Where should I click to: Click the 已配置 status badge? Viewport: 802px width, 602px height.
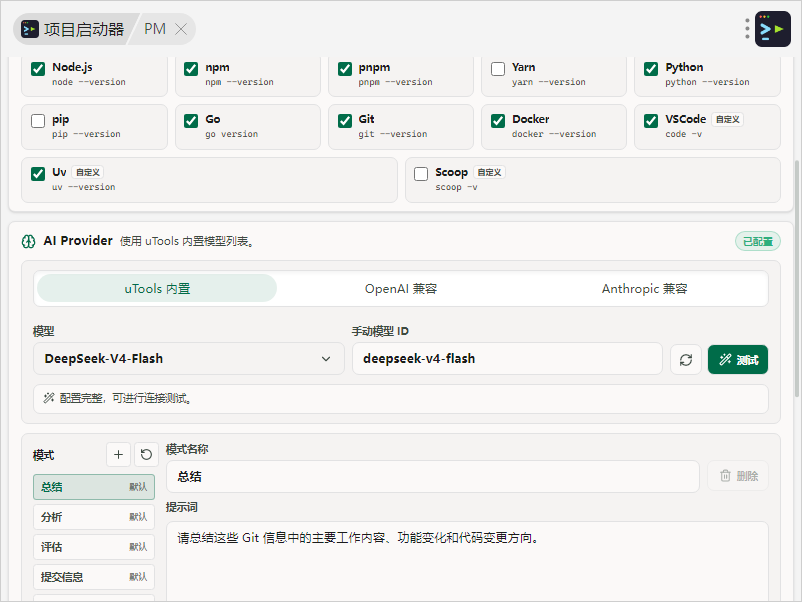(758, 241)
